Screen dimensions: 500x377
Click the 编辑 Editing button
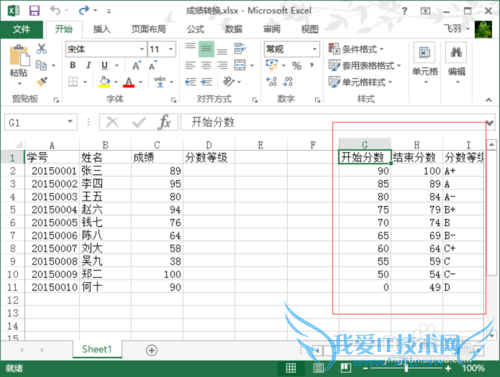point(456,63)
